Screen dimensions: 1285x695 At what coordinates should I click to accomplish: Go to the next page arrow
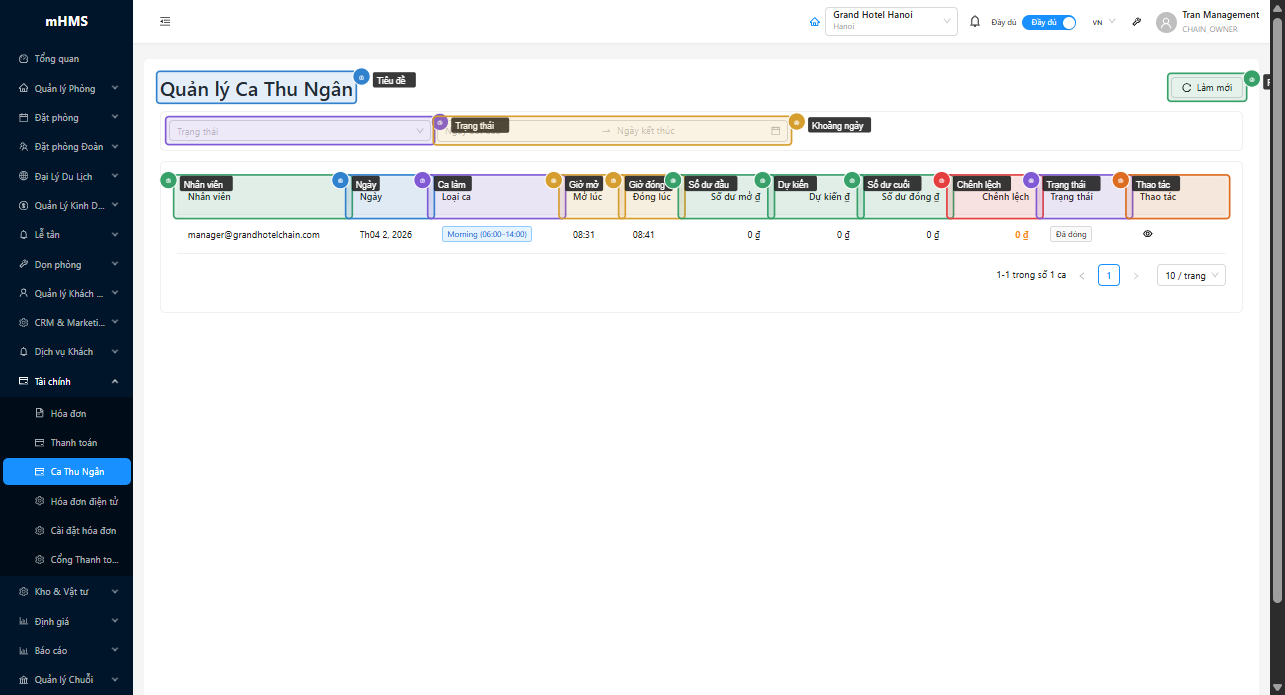click(1135, 276)
